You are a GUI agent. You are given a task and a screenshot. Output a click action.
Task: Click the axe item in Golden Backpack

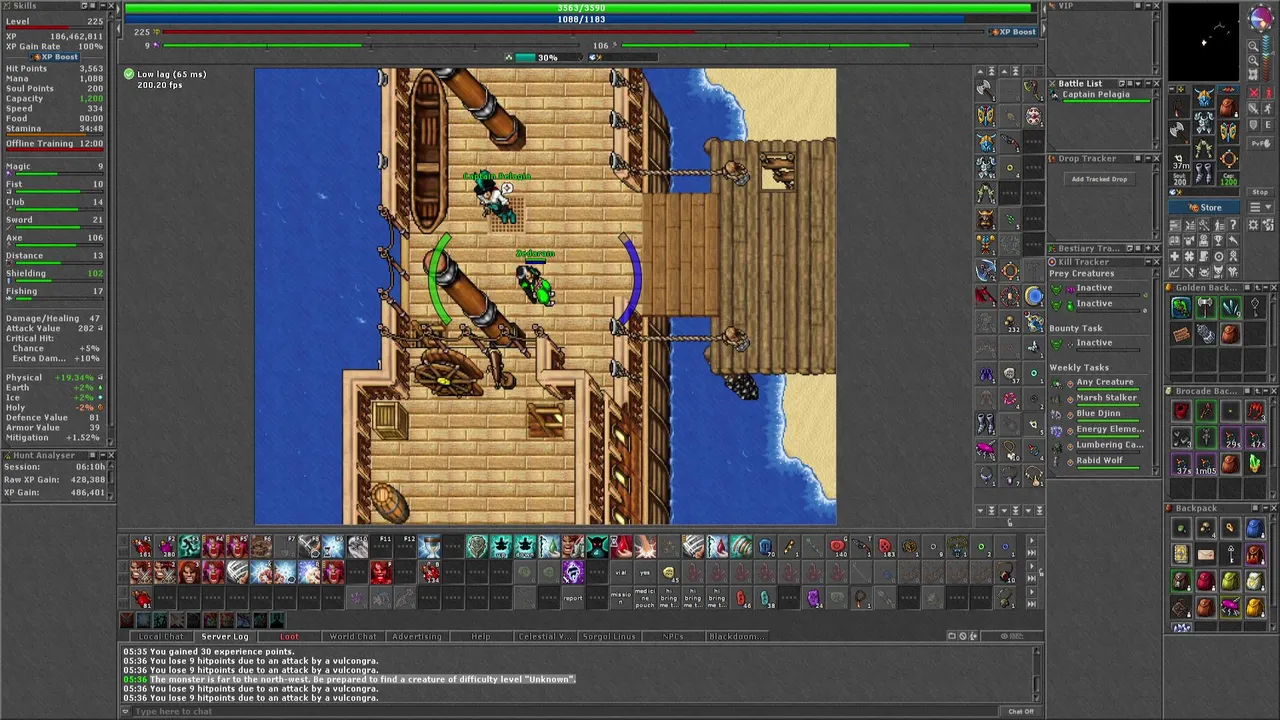pyautogui.click(x=1205, y=307)
